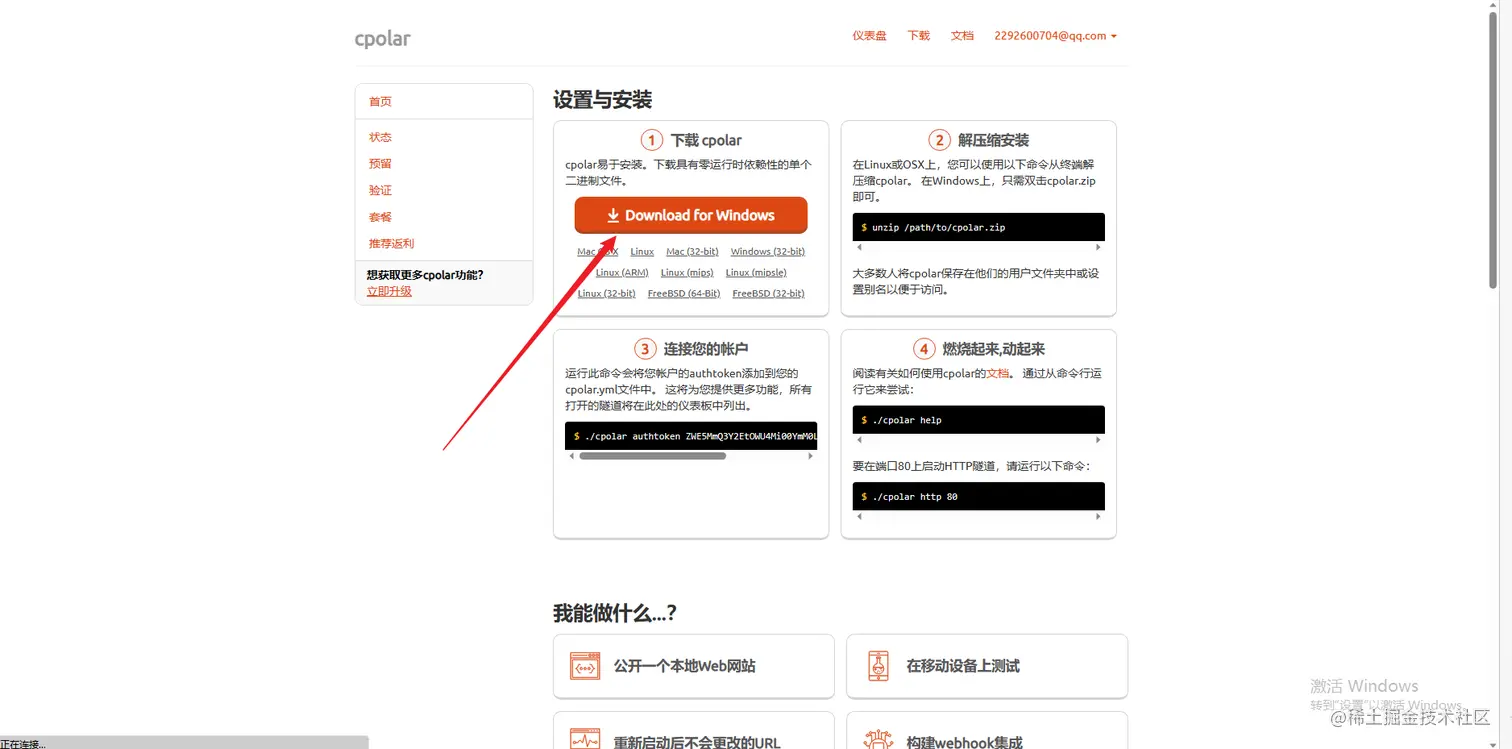The height and width of the screenshot is (749, 1512).
Task: Click right scroll arrow under cpolar http 80 command
Action: tap(1098, 516)
